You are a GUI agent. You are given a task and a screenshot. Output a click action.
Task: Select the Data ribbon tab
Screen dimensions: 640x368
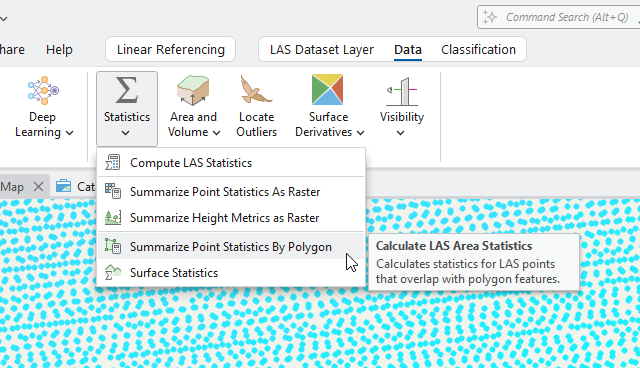point(408,49)
